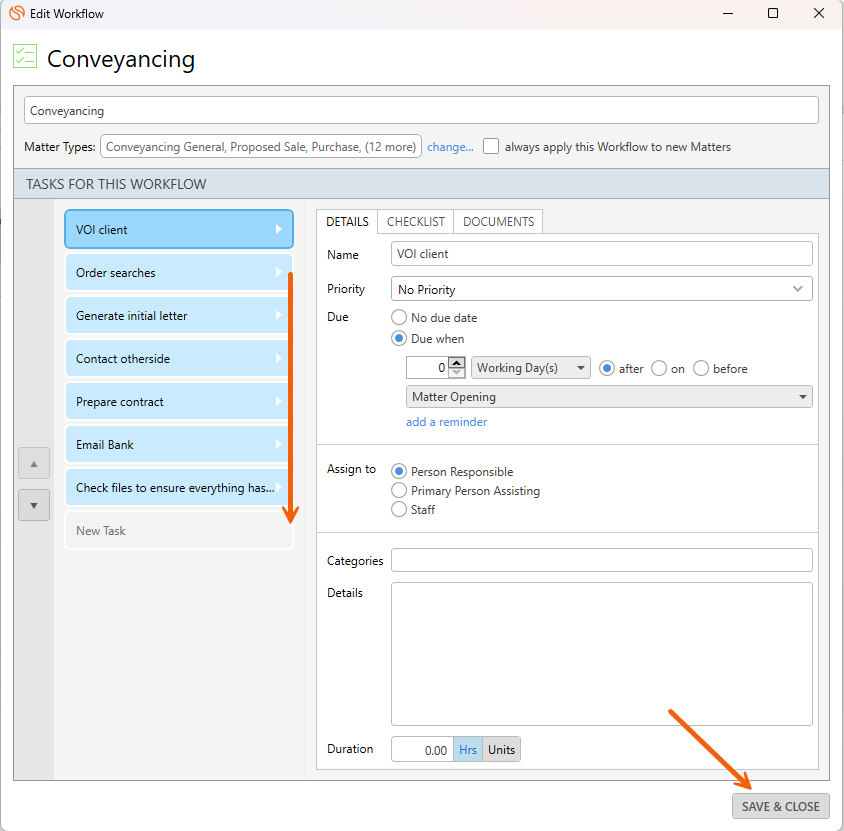Switch to the Checklist tab
The width and height of the screenshot is (844, 831).
(415, 222)
